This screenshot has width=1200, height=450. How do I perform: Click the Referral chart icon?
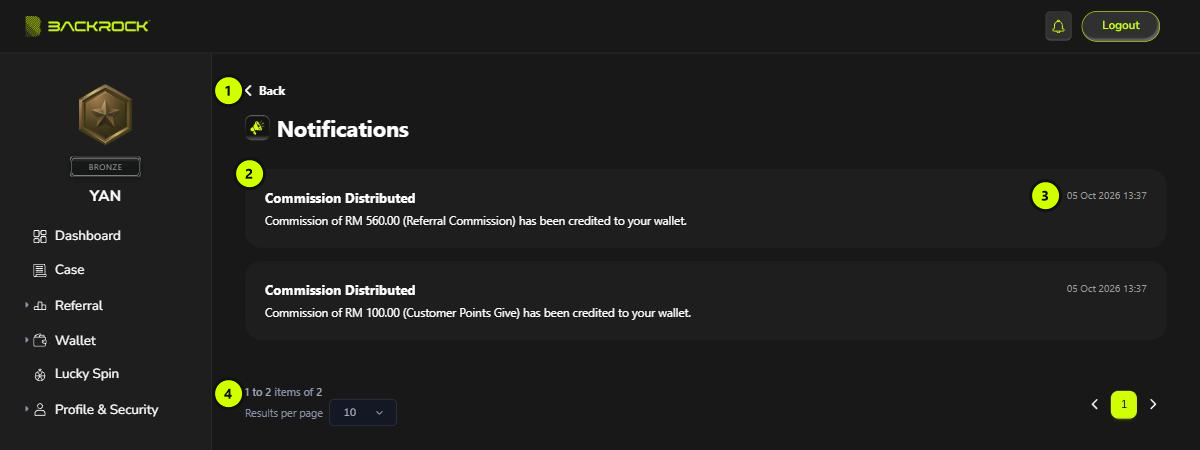(40, 306)
